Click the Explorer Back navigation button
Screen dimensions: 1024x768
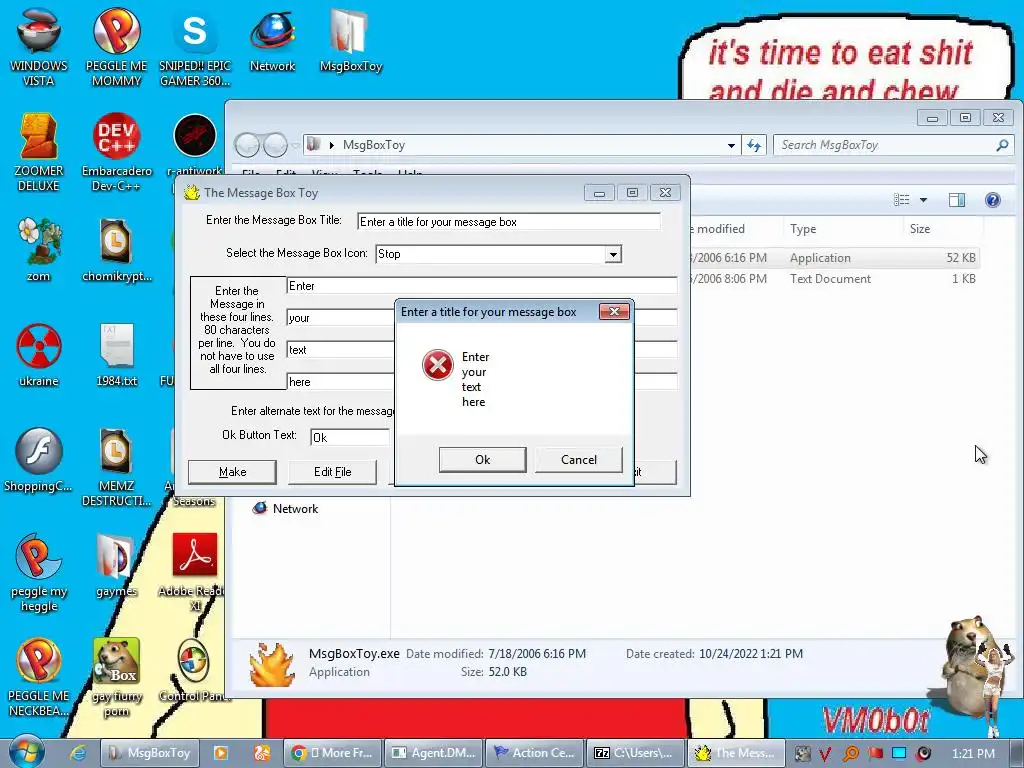pyautogui.click(x=247, y=145)
